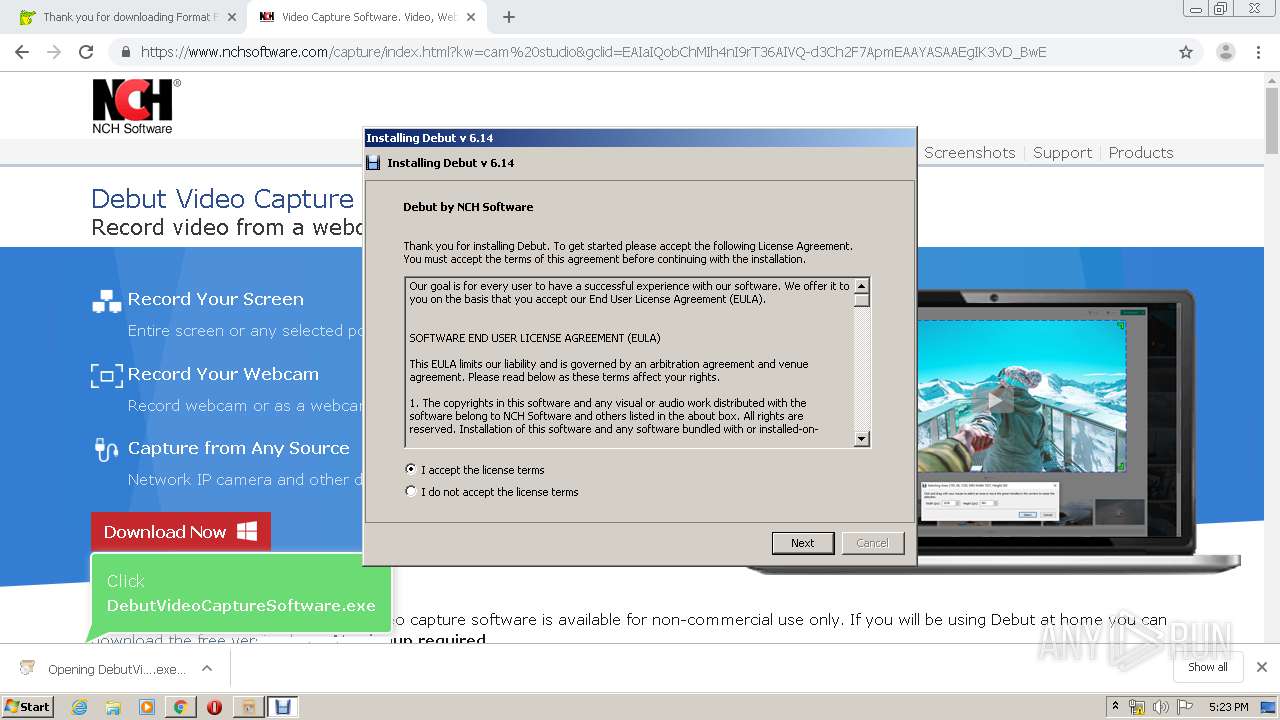The image size is (1280, 720).
Task: Click the network icon in the system tray
Action: point(1137,707)
